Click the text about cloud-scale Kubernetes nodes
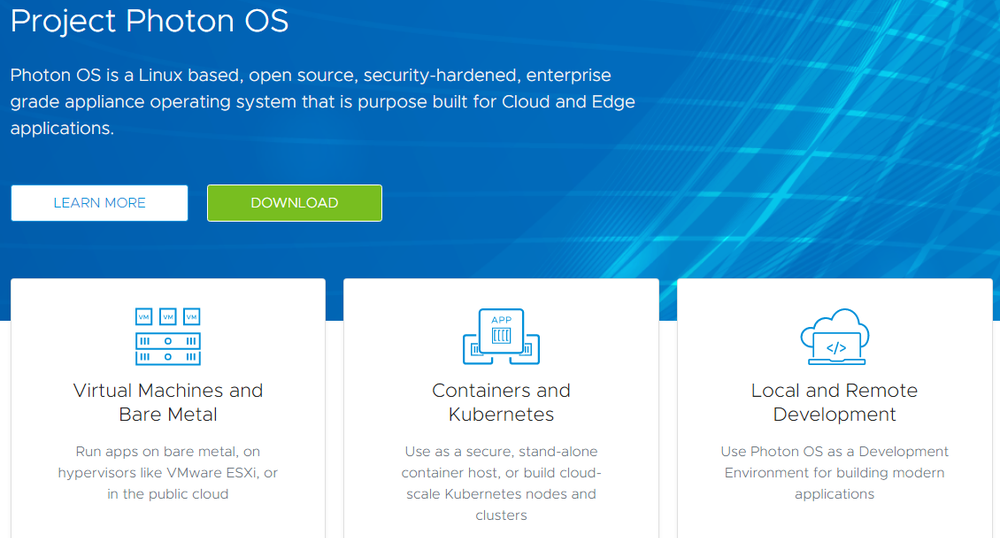 501,483
